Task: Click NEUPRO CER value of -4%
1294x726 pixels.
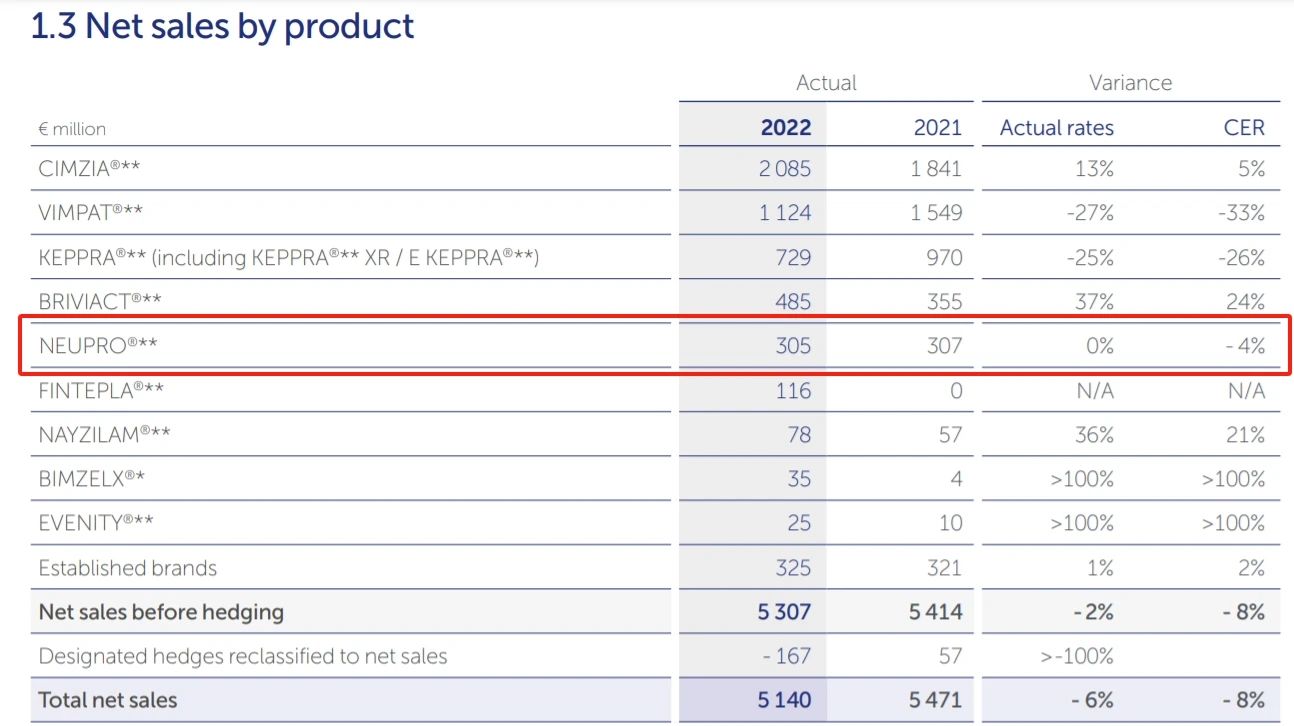Action: click(1245, 346)
